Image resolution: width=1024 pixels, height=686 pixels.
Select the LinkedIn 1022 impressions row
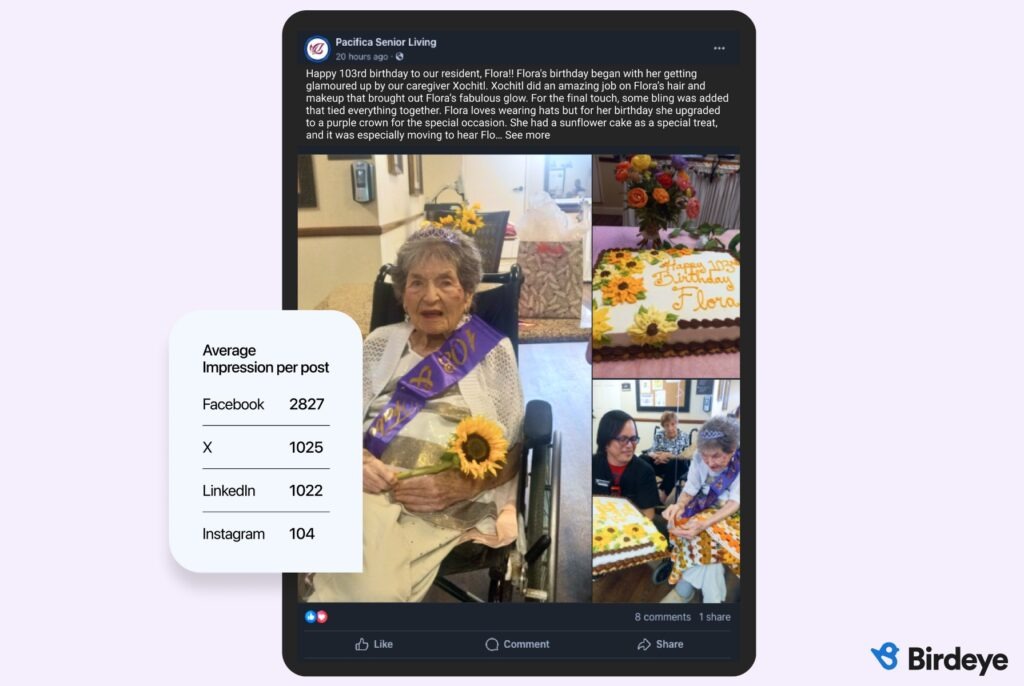265,491
